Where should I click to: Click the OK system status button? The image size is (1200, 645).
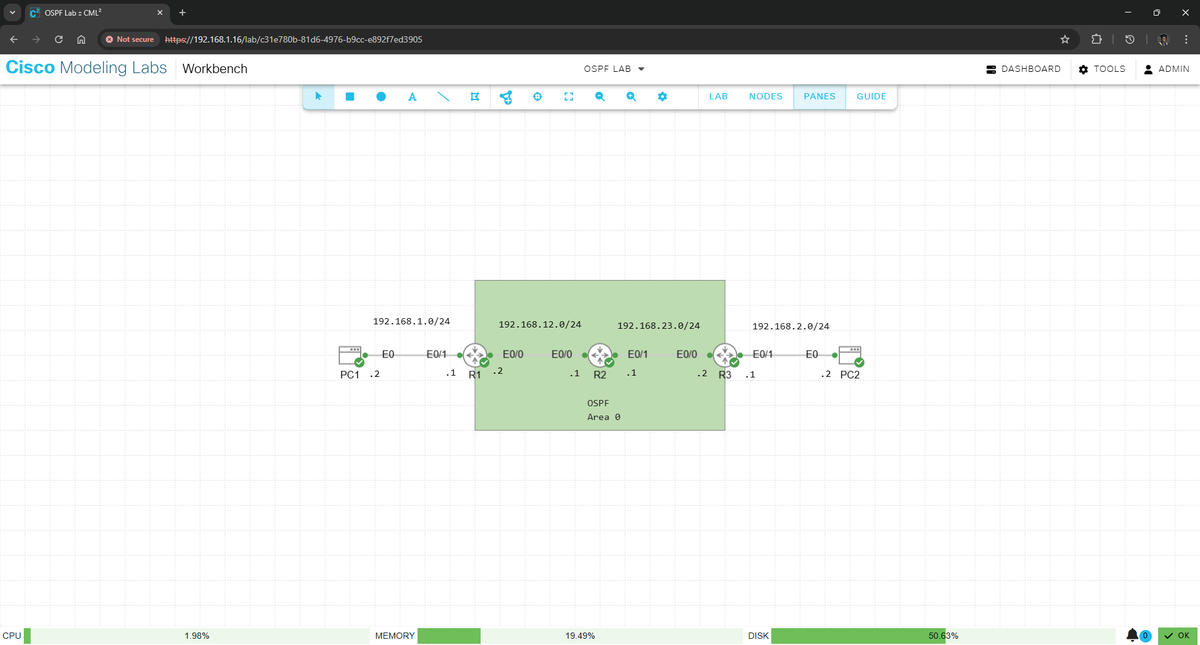[1177, 635]
